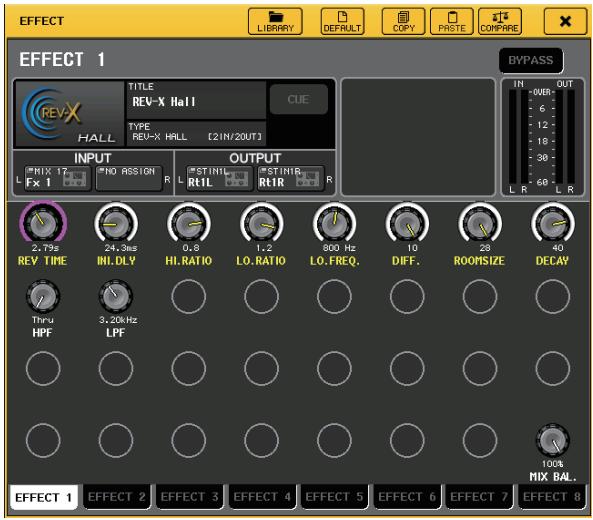This screenshot has width=593, height=520.
Task: Reset effect with DEFAULT button
Action: pyautogui.click(x=342, y=22)
